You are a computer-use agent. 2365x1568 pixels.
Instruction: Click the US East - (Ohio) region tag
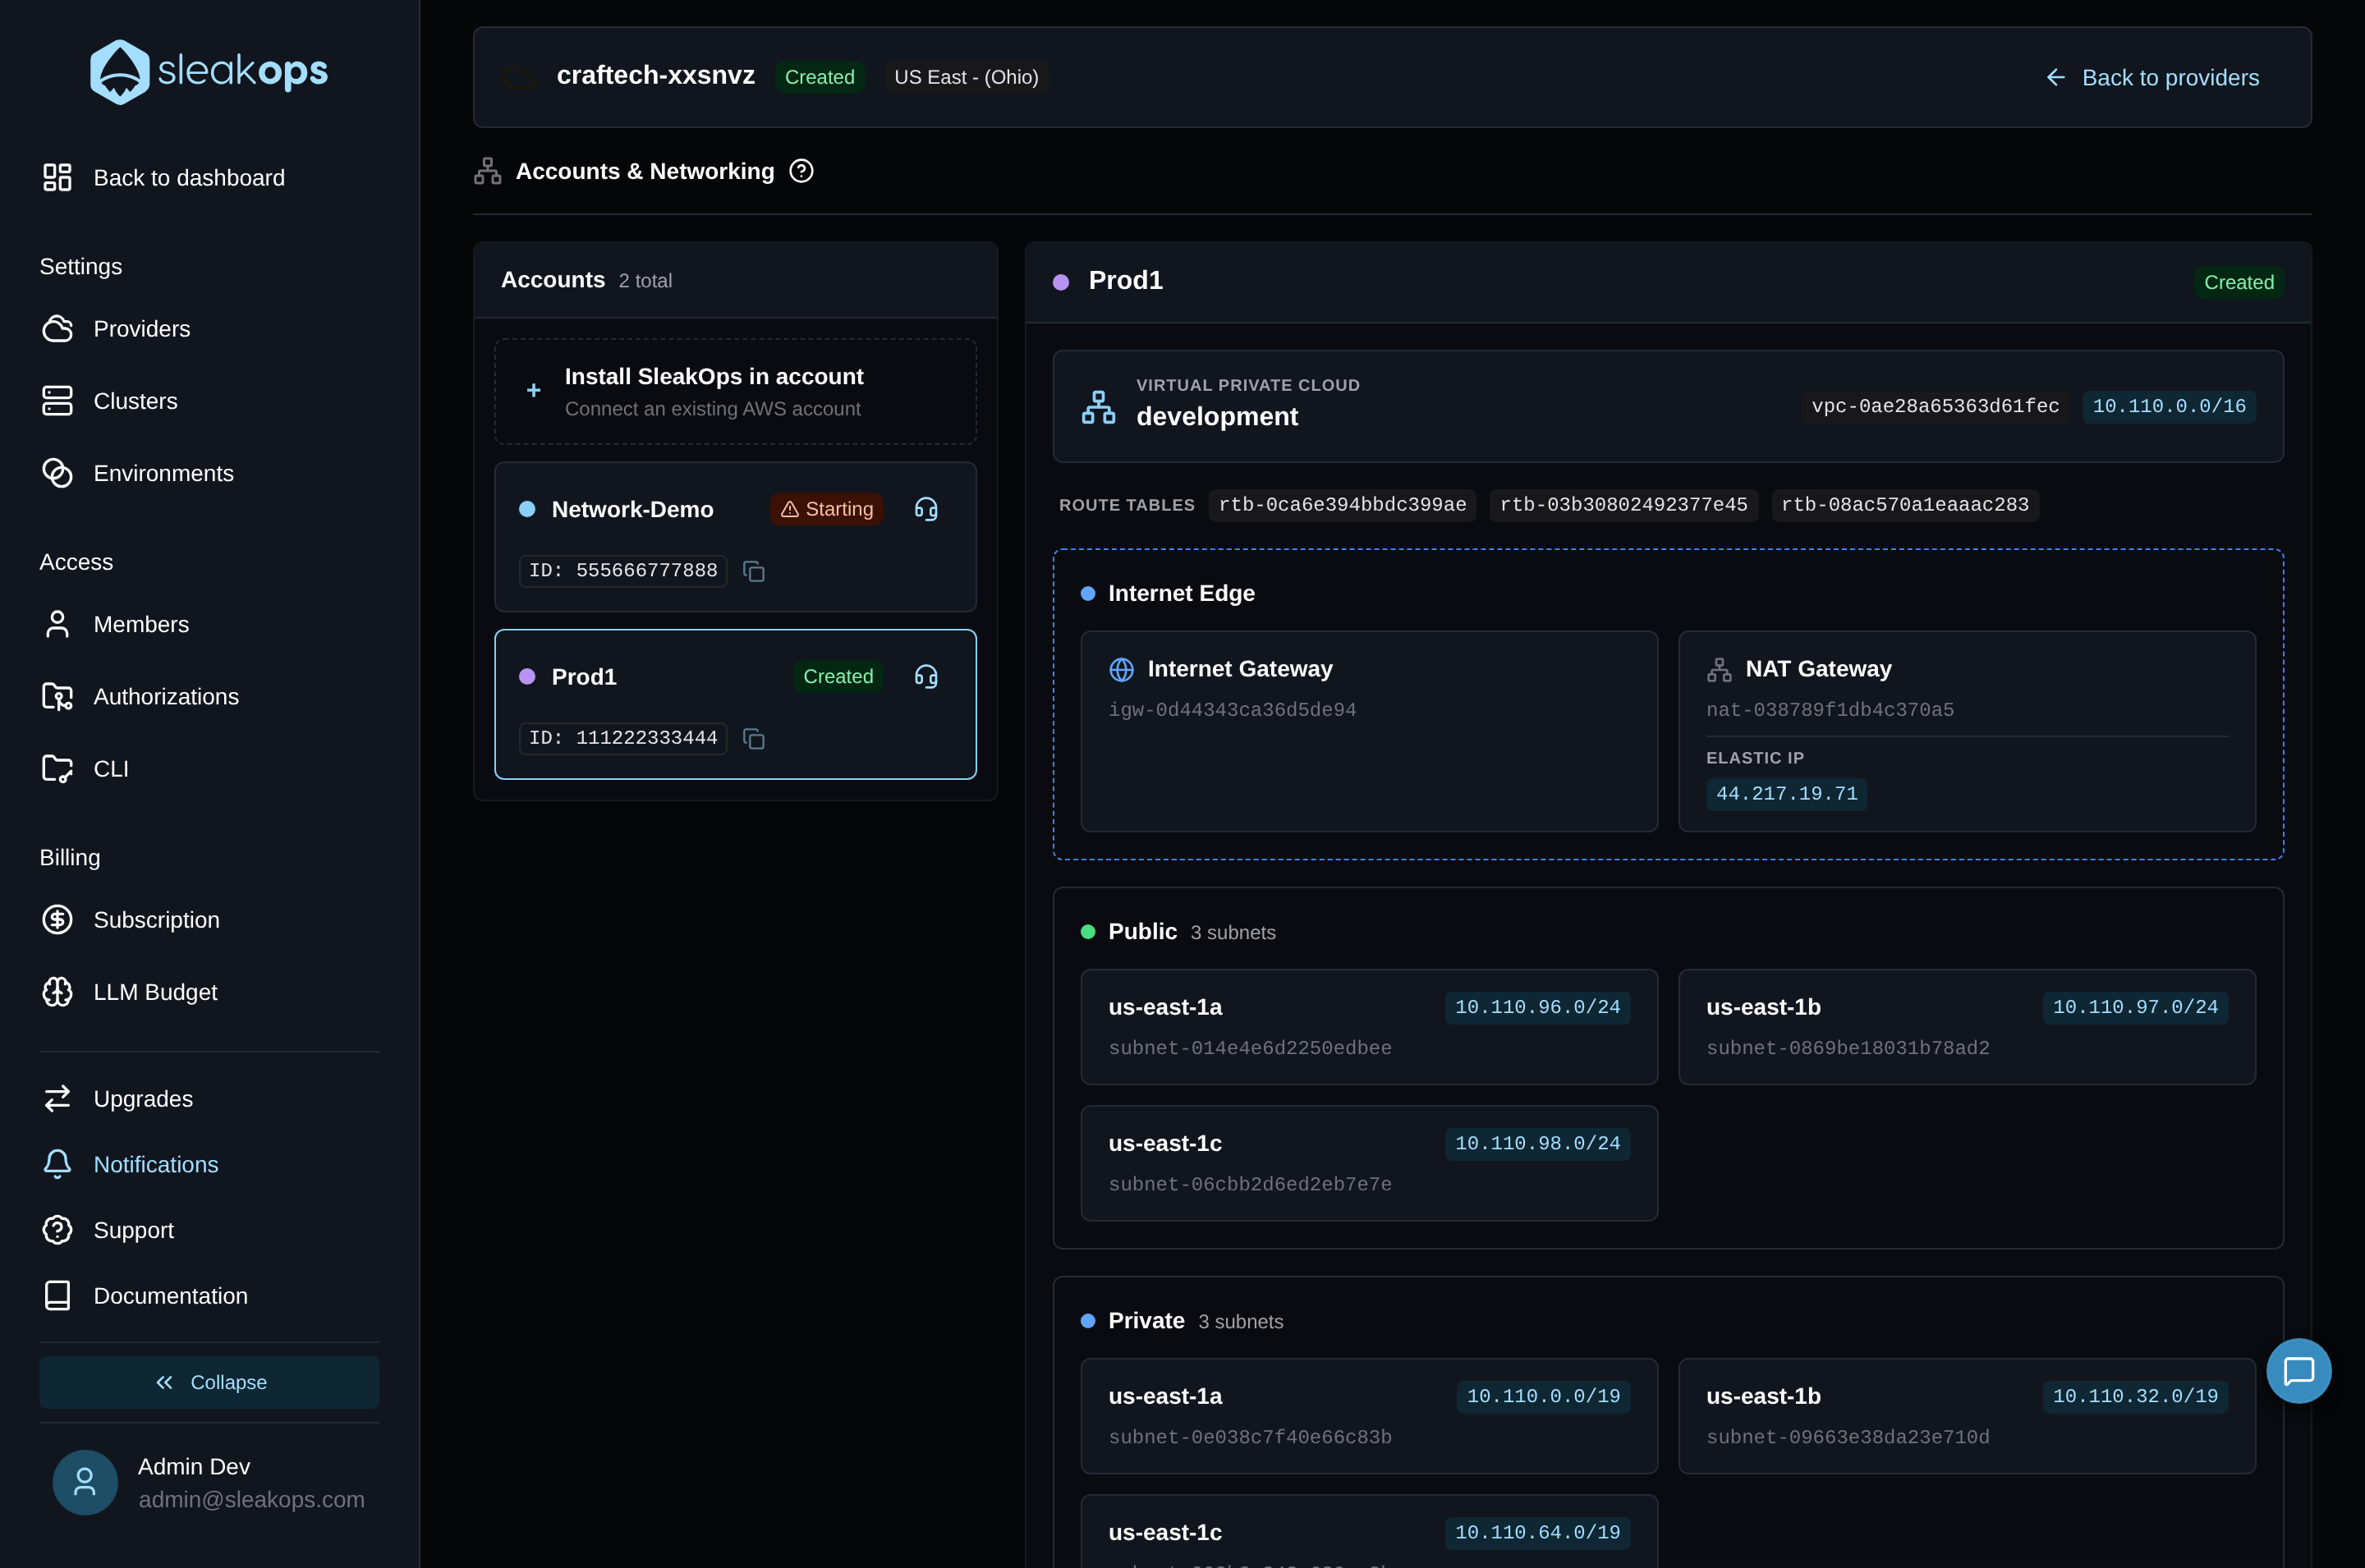(966, 77)
